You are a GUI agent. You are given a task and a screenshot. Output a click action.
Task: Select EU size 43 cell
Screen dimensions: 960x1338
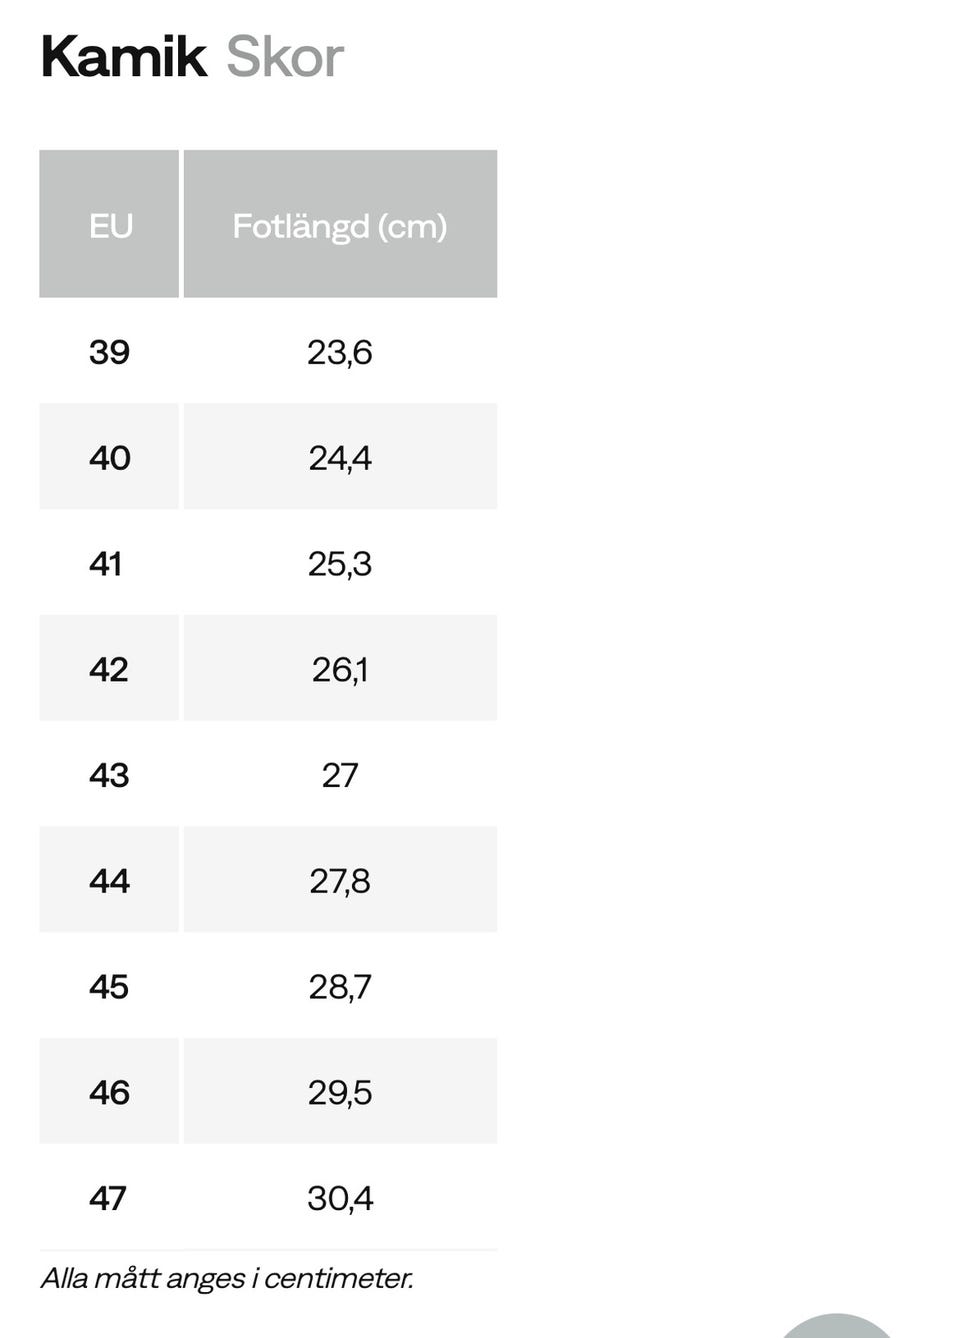click(x=109, y=775)
